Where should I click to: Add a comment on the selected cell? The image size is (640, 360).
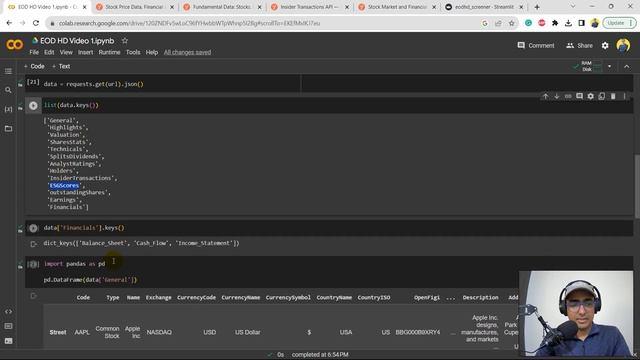(579, 96)
